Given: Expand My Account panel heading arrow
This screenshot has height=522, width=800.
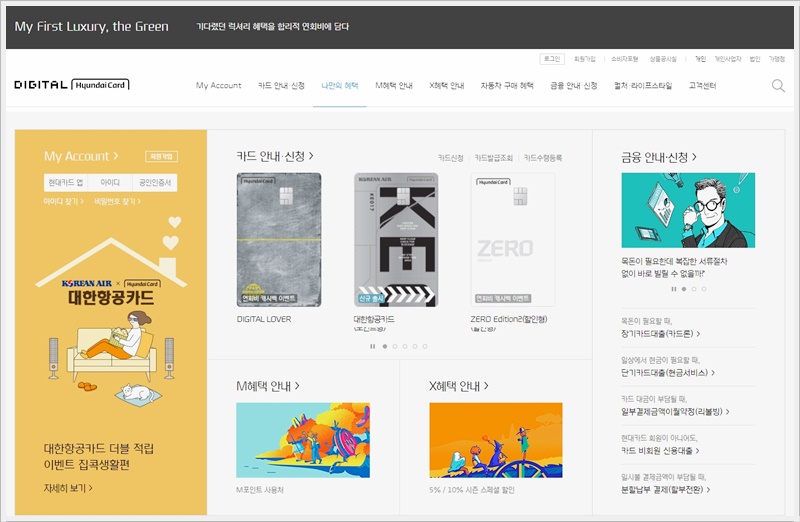Looking at the screenshot, I should point(116,156).
